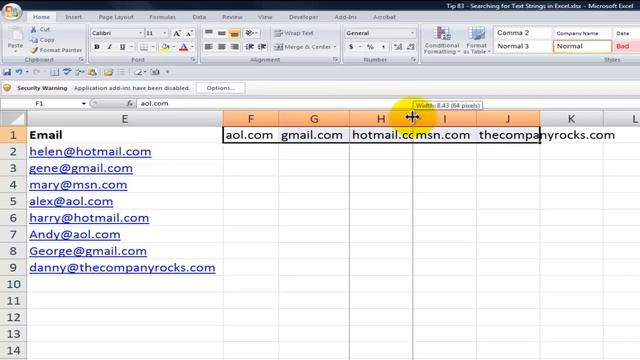Open folder icon in Quick Access toolbar
The height and width of the screenshot is (360, 640).
pyautogui.click(x=108, y=72)
